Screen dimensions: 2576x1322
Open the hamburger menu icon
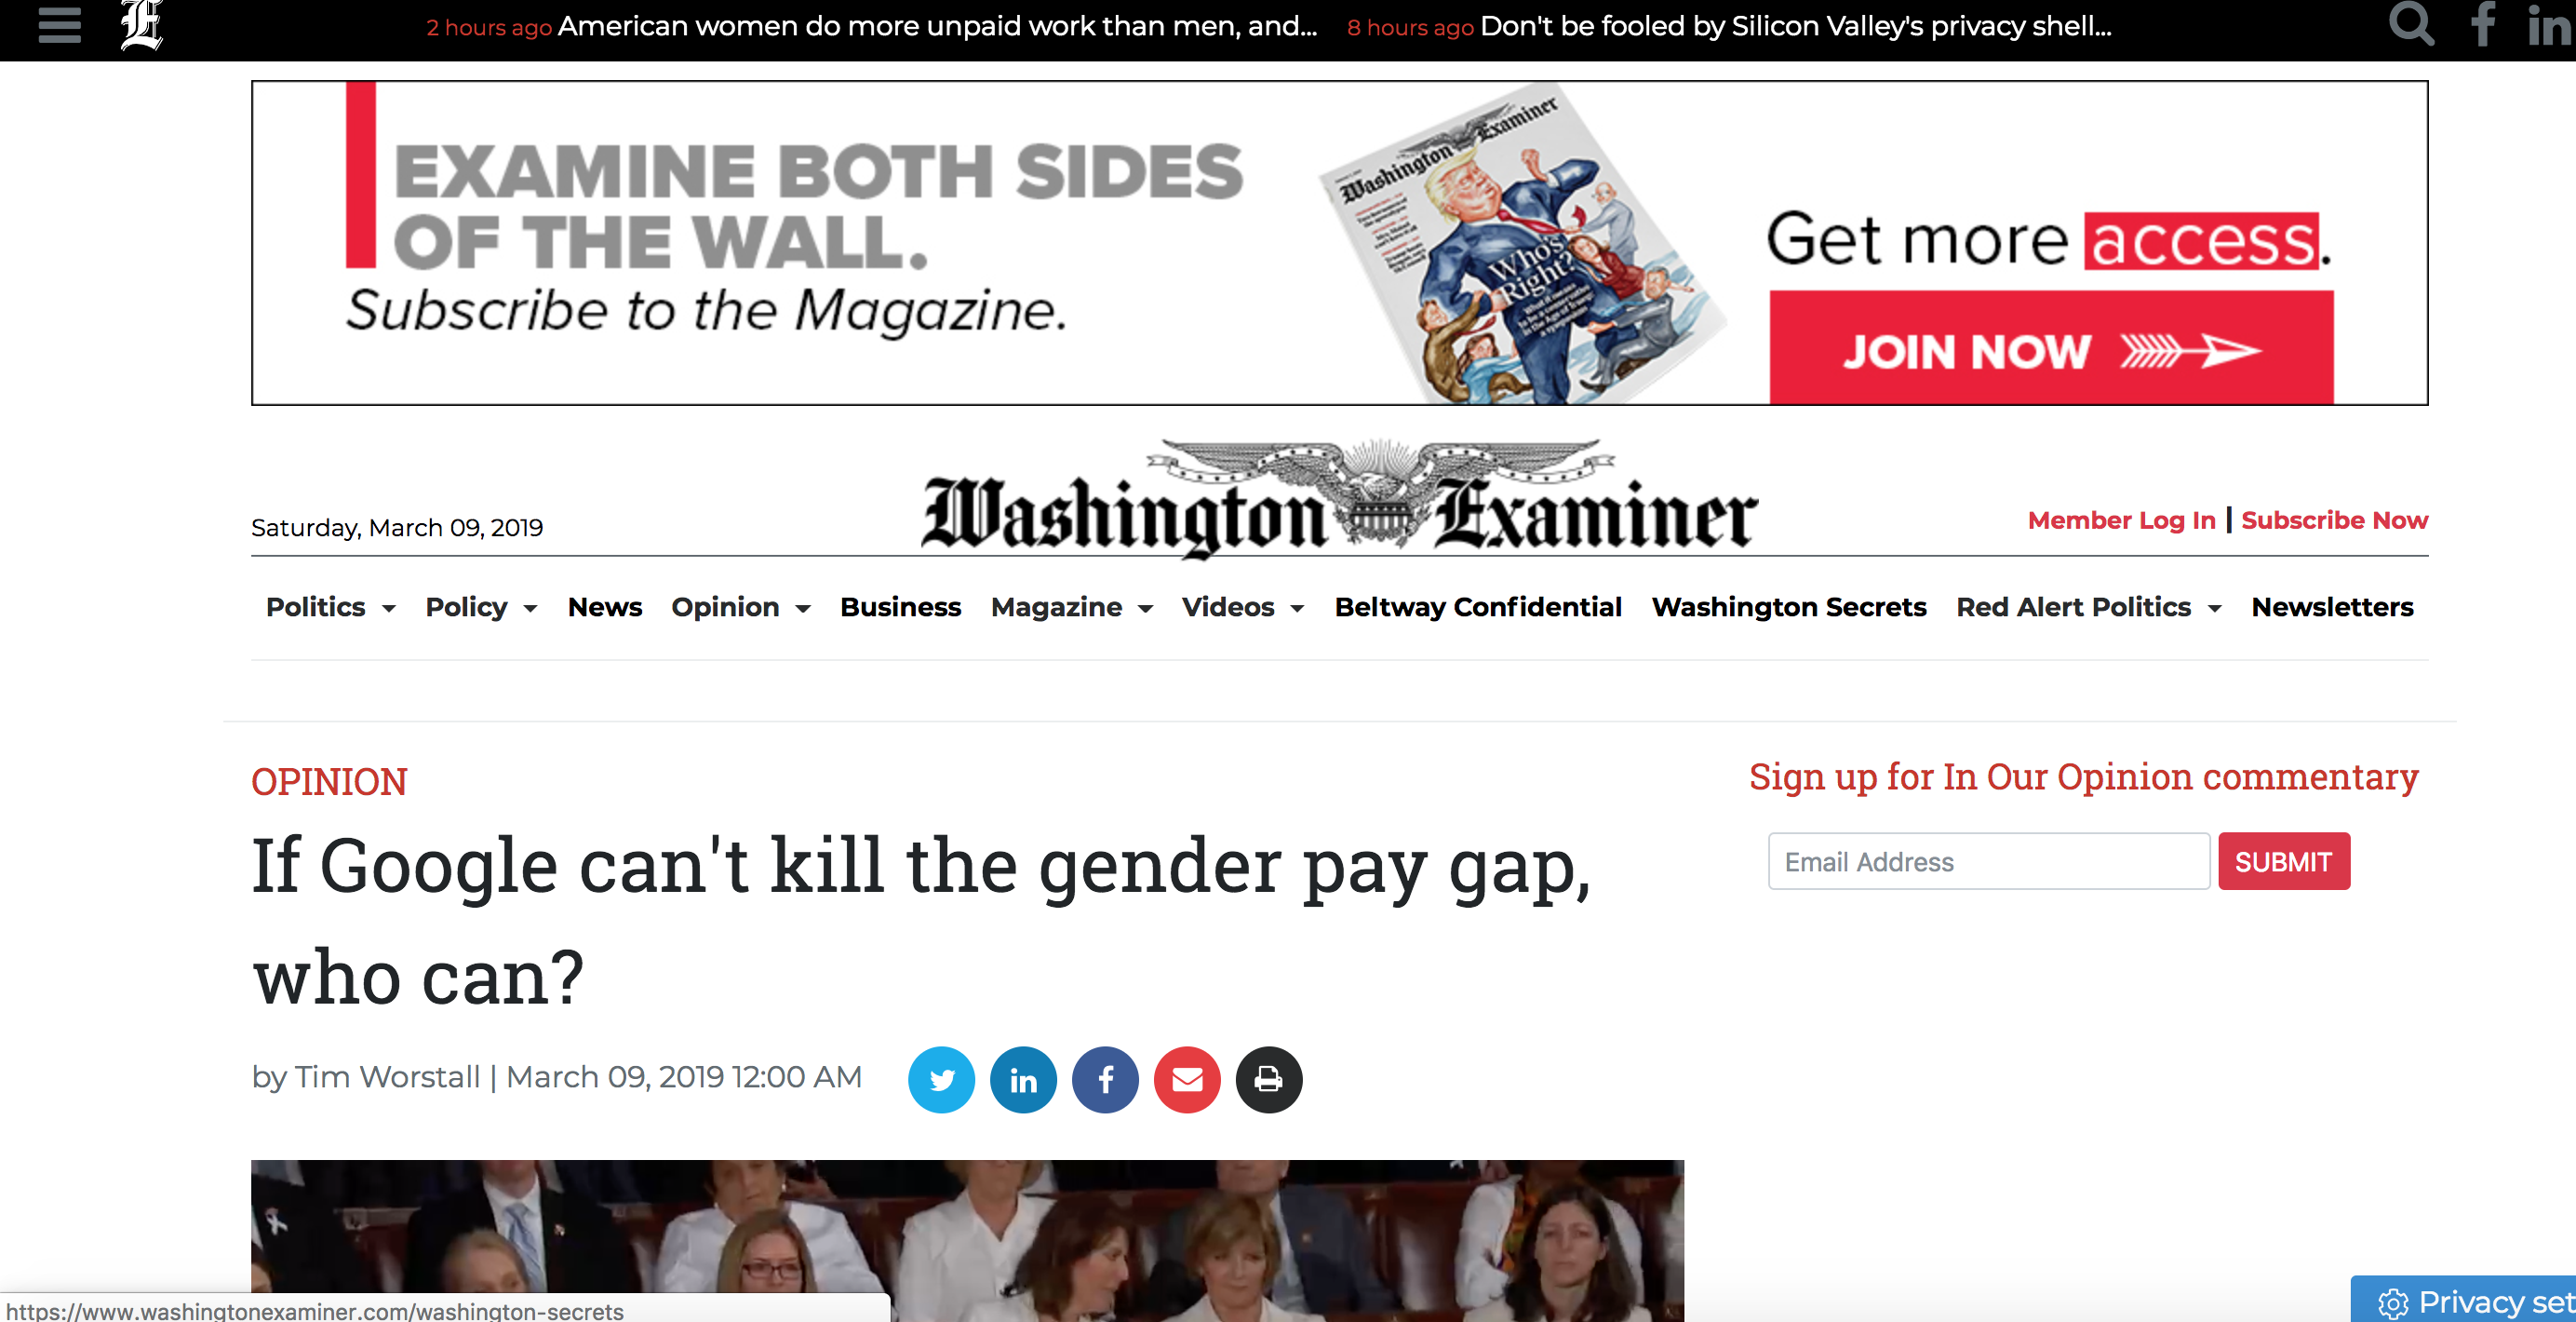[59, 25]
